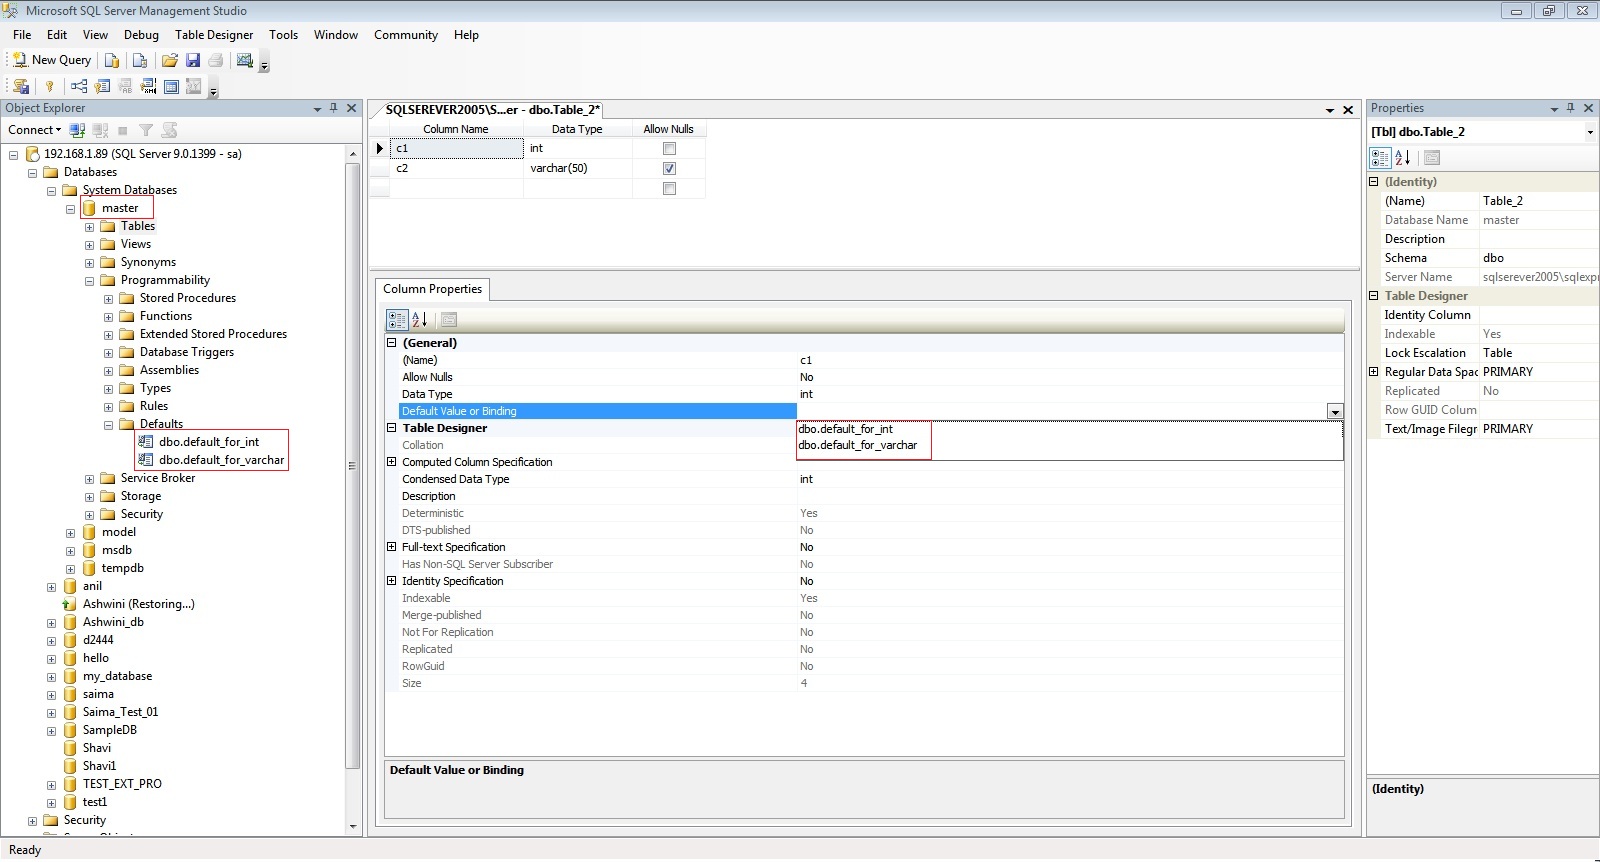Click dbo.default_for_int tree icon

click(146, 442)
